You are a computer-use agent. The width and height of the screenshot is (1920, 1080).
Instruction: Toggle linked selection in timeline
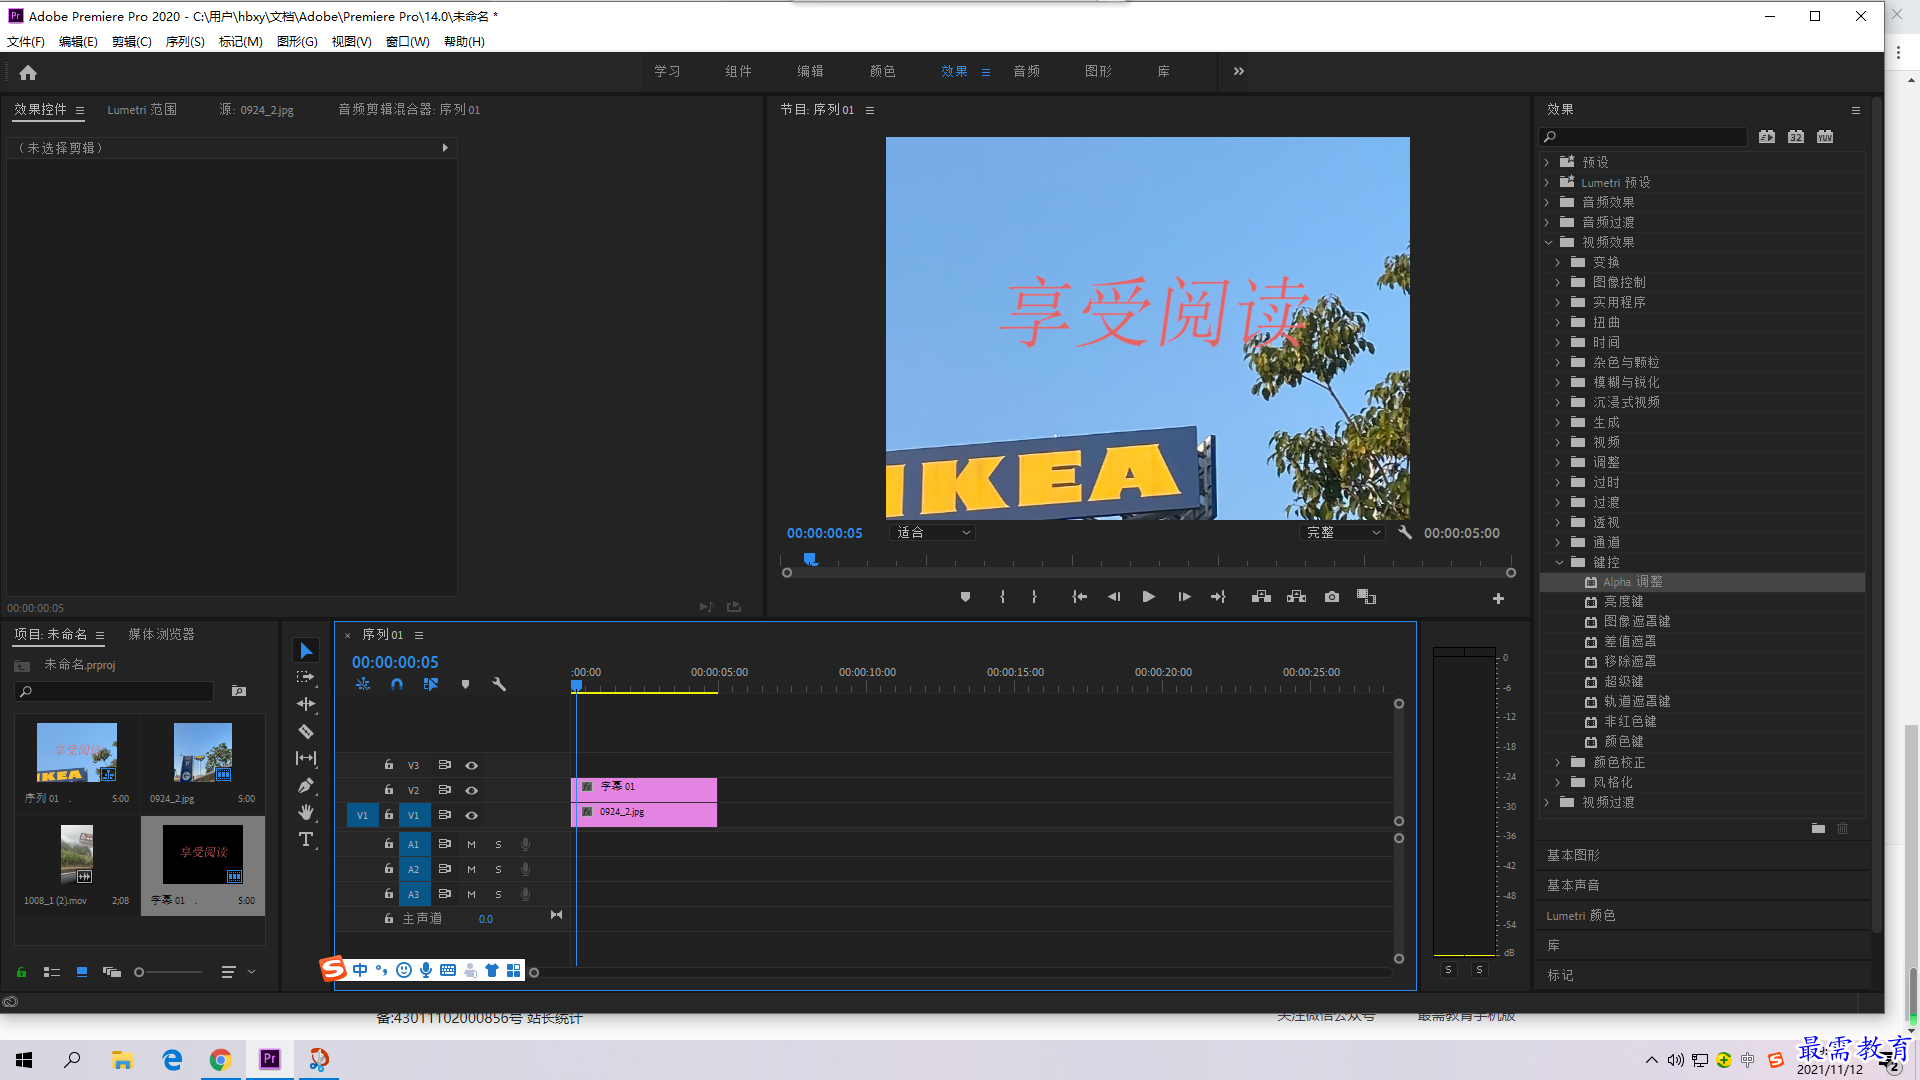tap(431, 684)
